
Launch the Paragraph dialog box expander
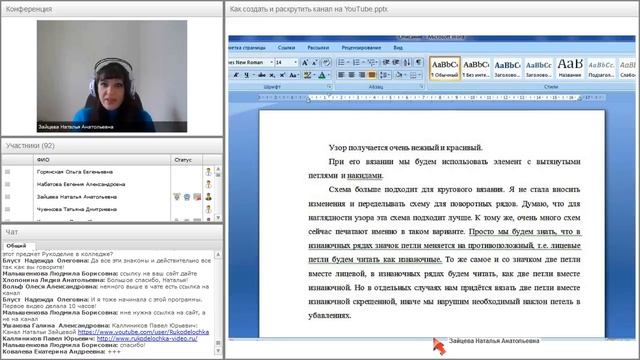(421, 87)
